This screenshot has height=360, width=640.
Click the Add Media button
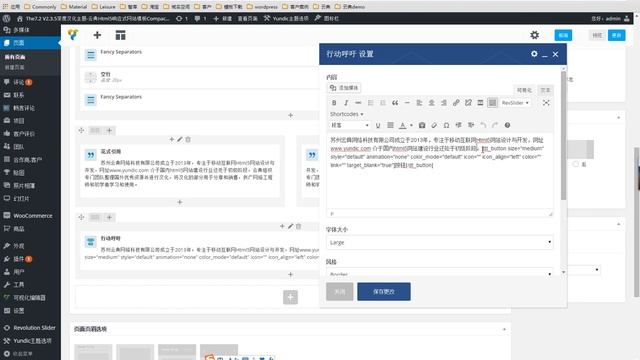344,88
